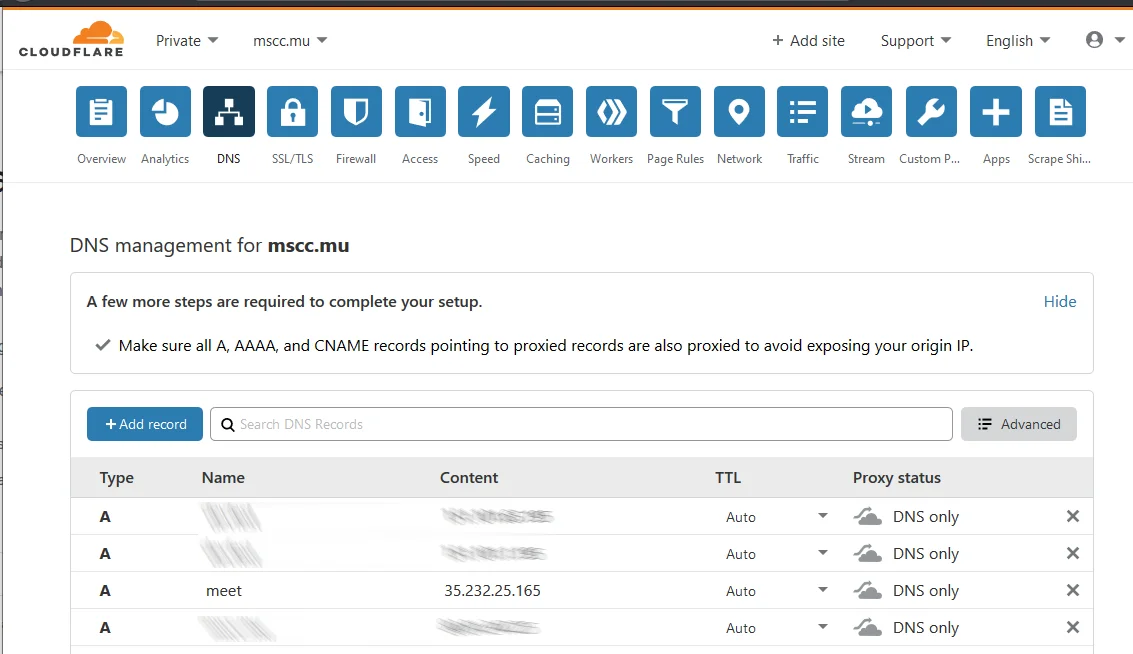Viewport: 1133px width, 654px height.
Task: Open the Firewall shield icon
Action: 356,111
